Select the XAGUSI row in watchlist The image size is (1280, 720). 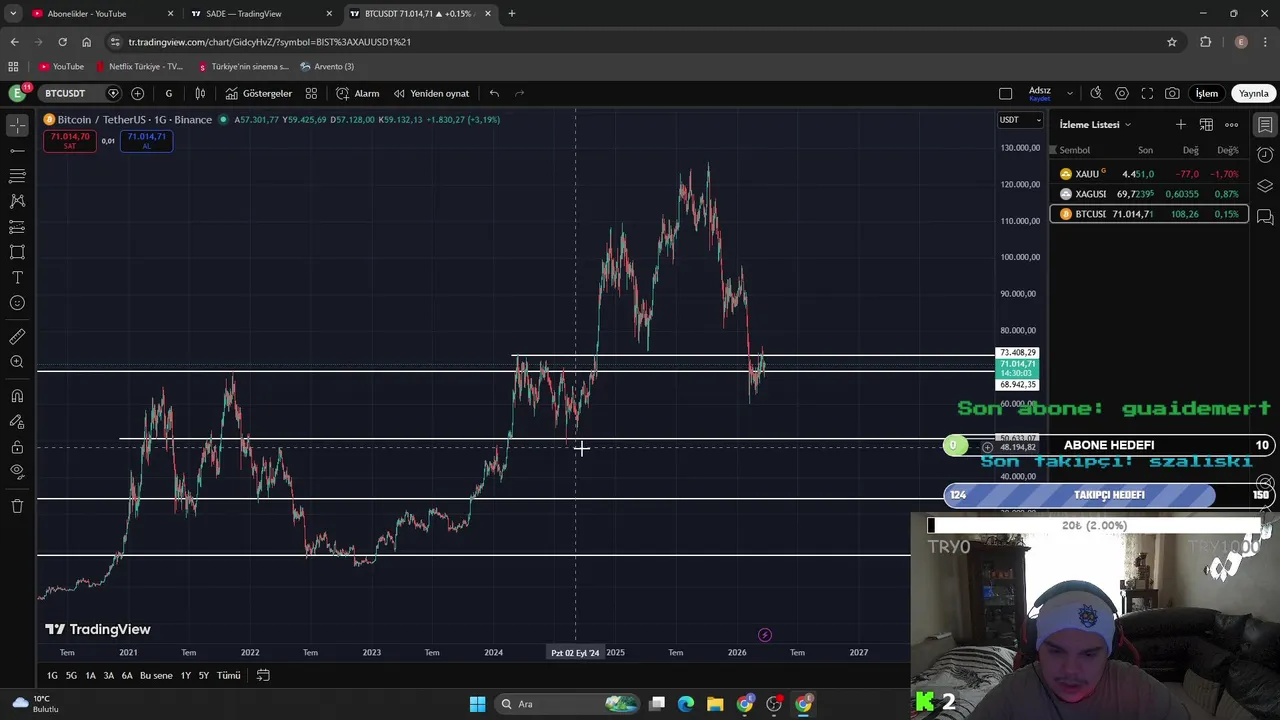(x=1149, y=194)
